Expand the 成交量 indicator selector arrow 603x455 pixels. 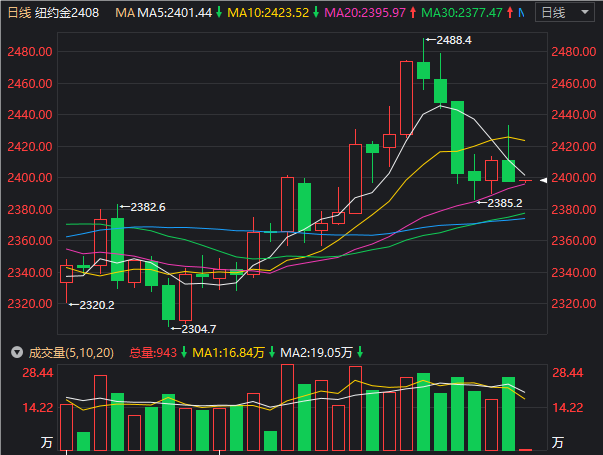tap(16, 352)
